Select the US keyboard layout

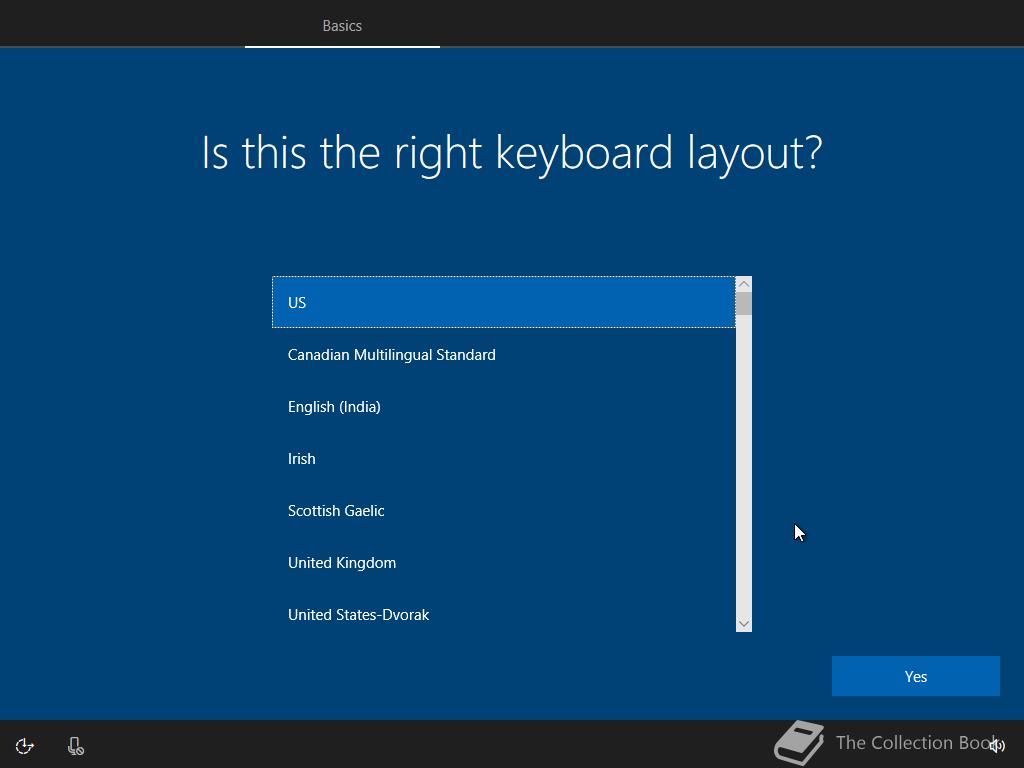point(504,302)
